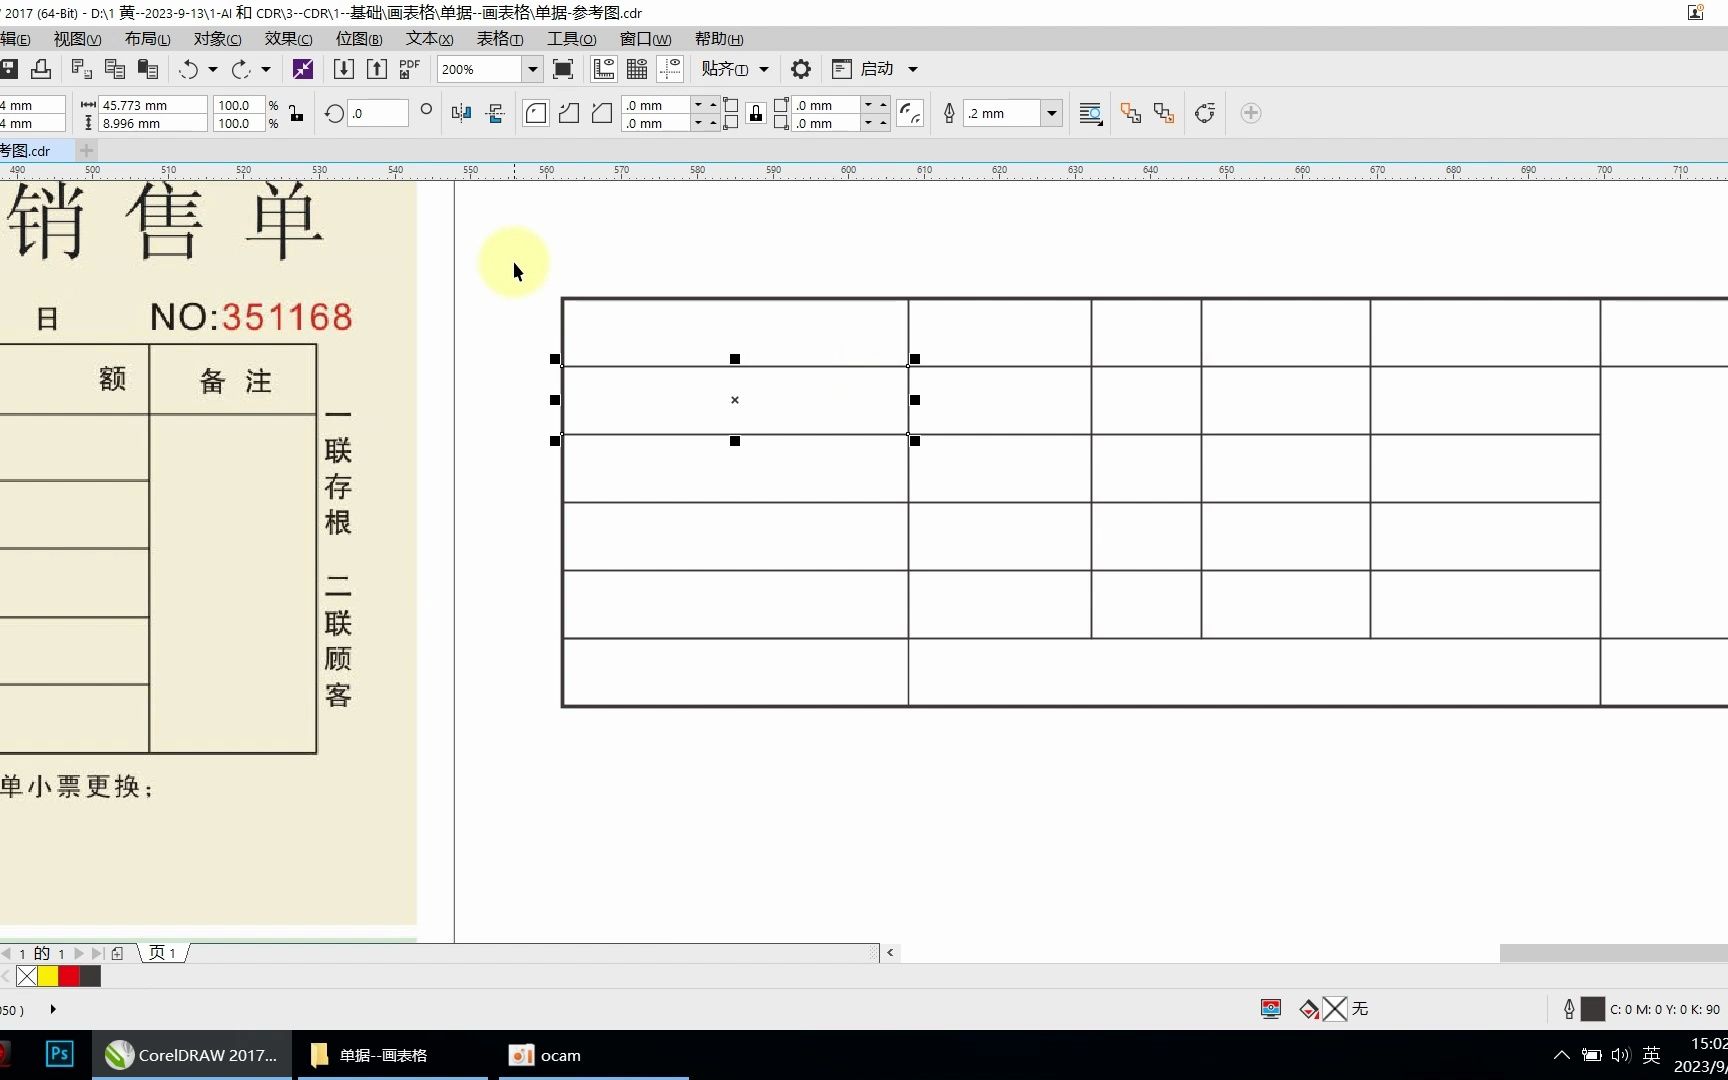The width and height of the screenshot is (1728, 1080).
Task: Click the Print icon
Action: click(41, 69)
